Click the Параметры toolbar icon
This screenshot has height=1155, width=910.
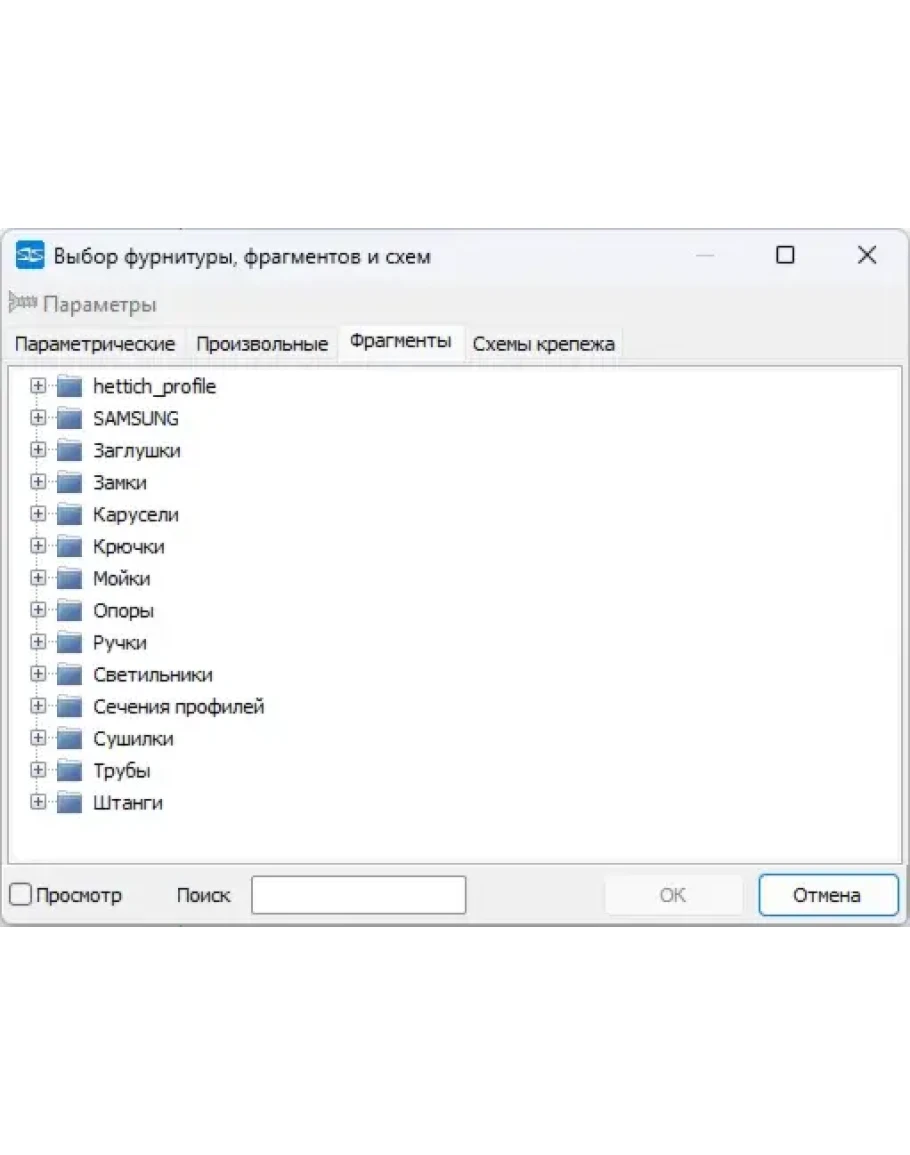coord(23,304)
